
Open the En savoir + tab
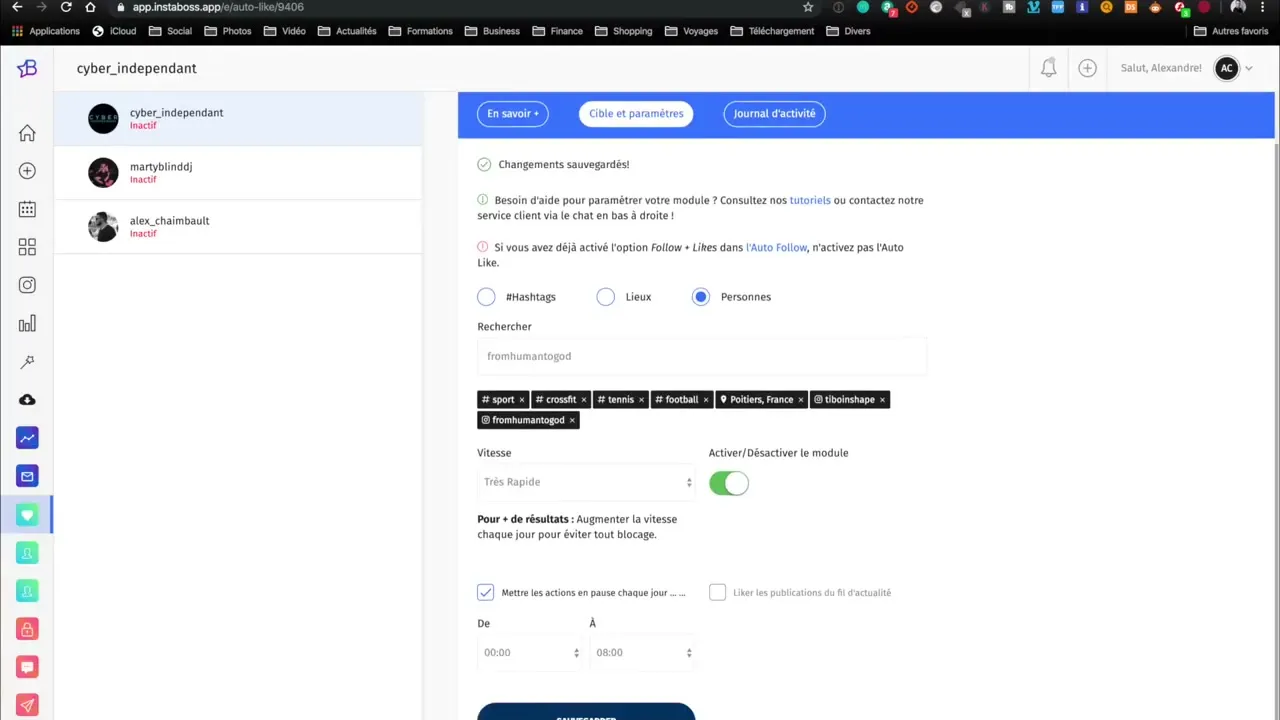512,113
